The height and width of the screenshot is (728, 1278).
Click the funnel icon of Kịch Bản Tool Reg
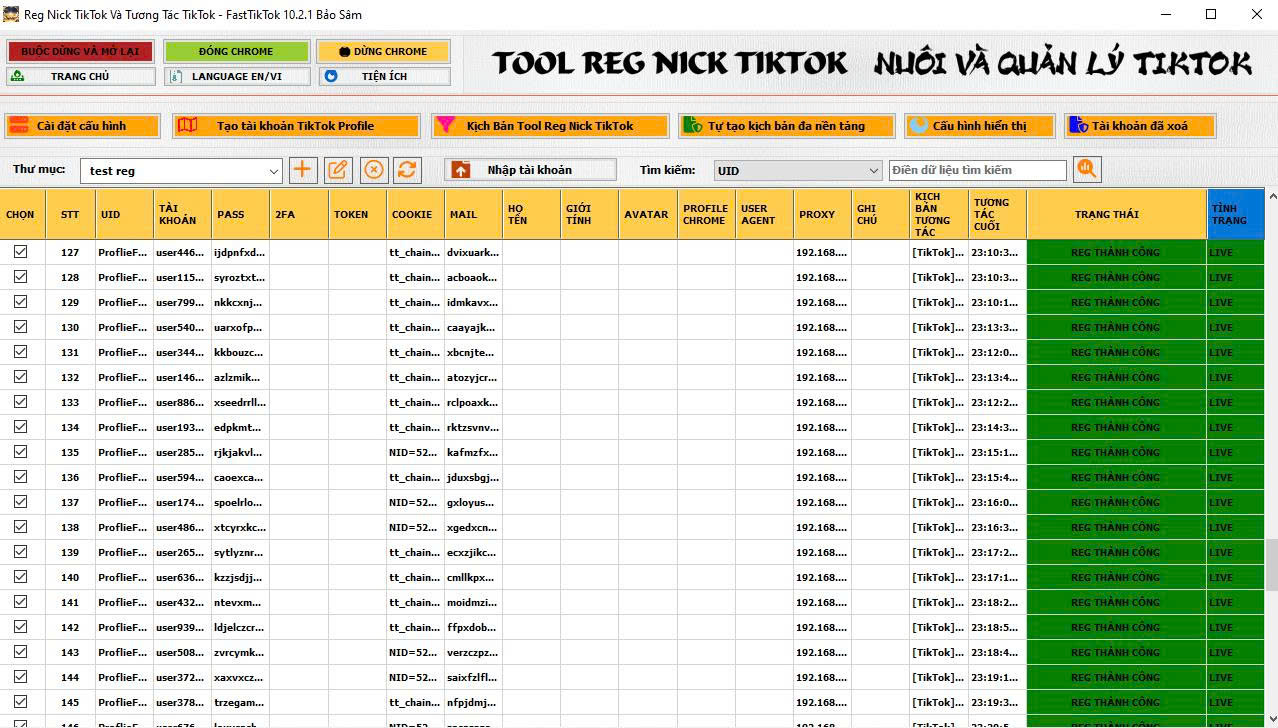click(445, 126)
